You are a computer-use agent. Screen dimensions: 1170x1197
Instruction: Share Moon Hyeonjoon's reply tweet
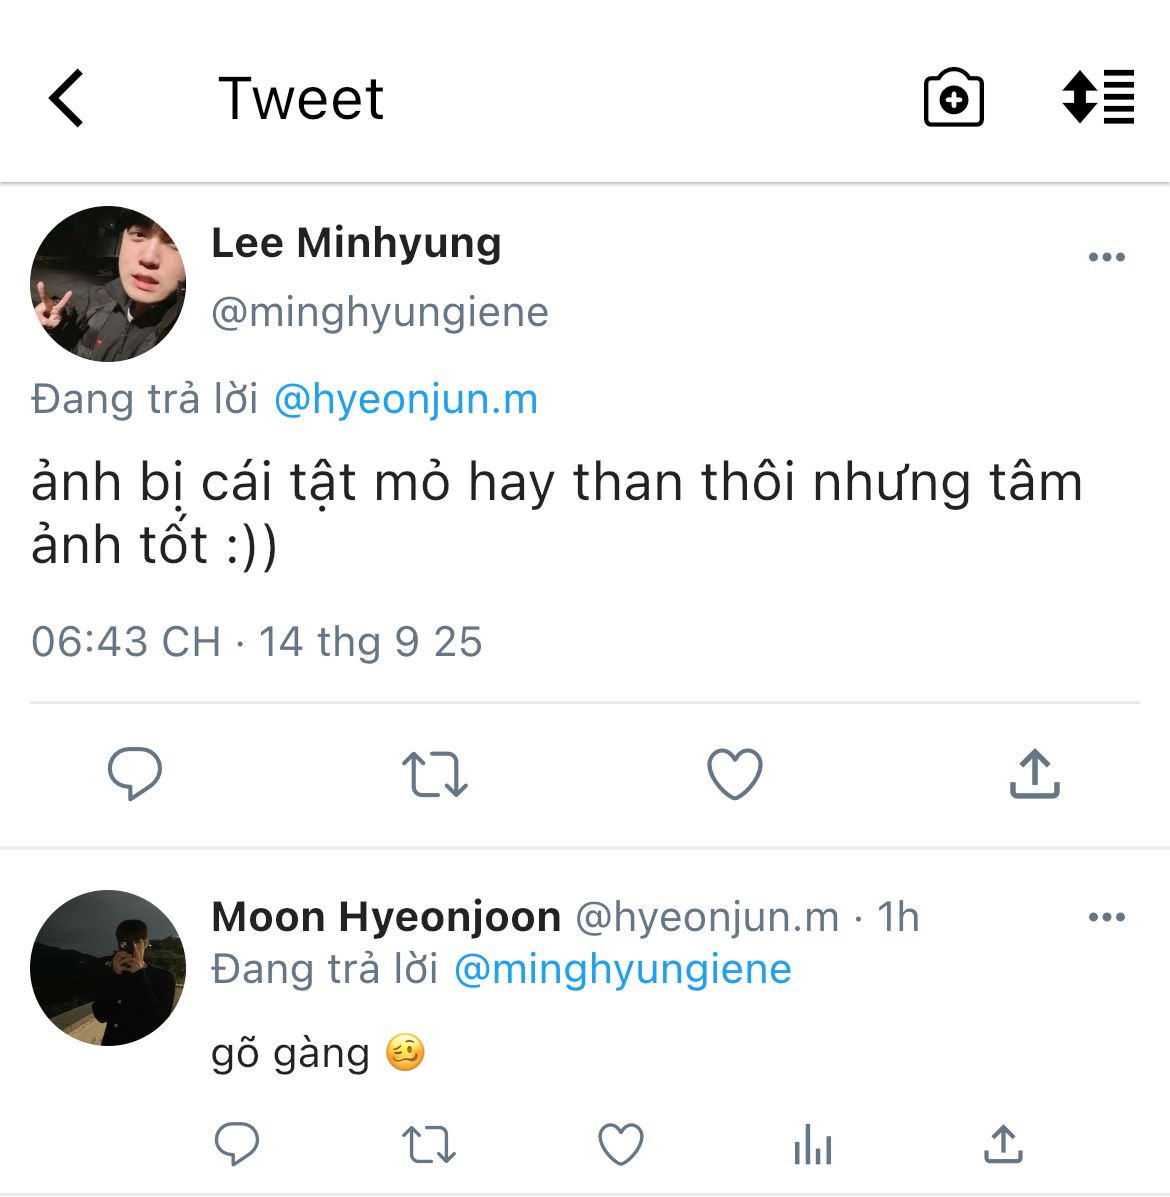tap(1003, 1144)
